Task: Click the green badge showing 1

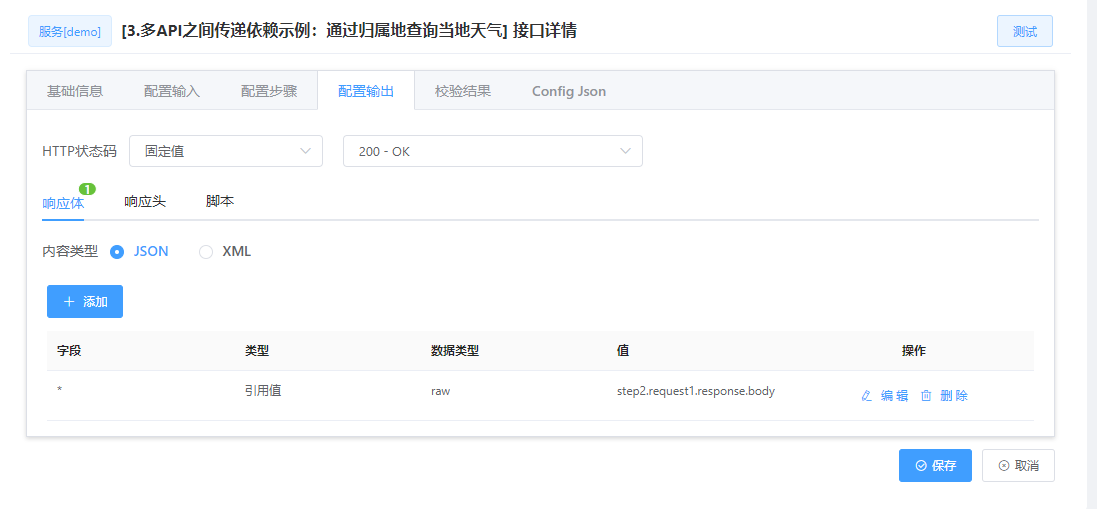Action: coord(87,189)
